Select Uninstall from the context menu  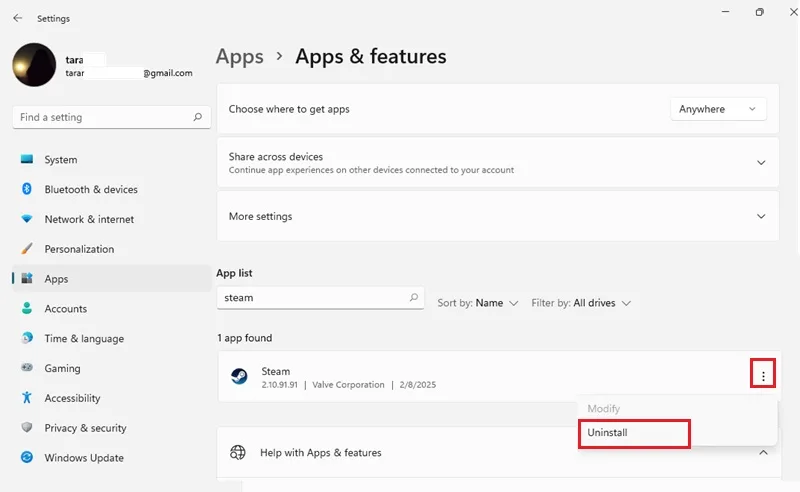click(x=634, y=433)
